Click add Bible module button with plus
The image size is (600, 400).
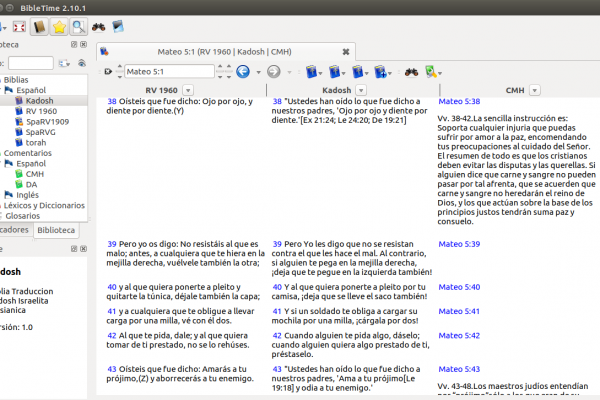[x=383, y=72]
